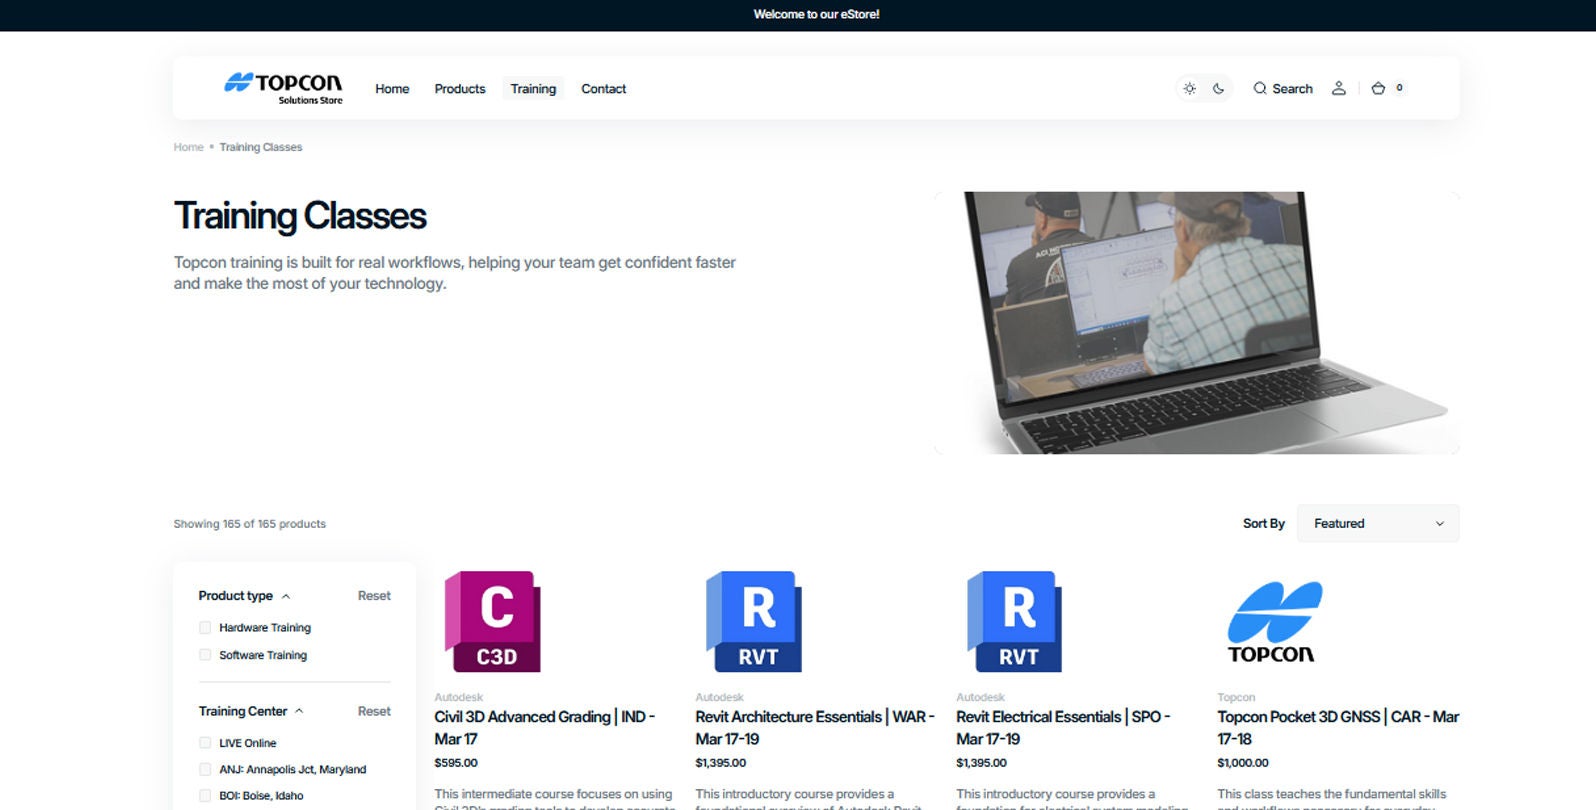Switch to dark mode moon icon

(1218, 88)
